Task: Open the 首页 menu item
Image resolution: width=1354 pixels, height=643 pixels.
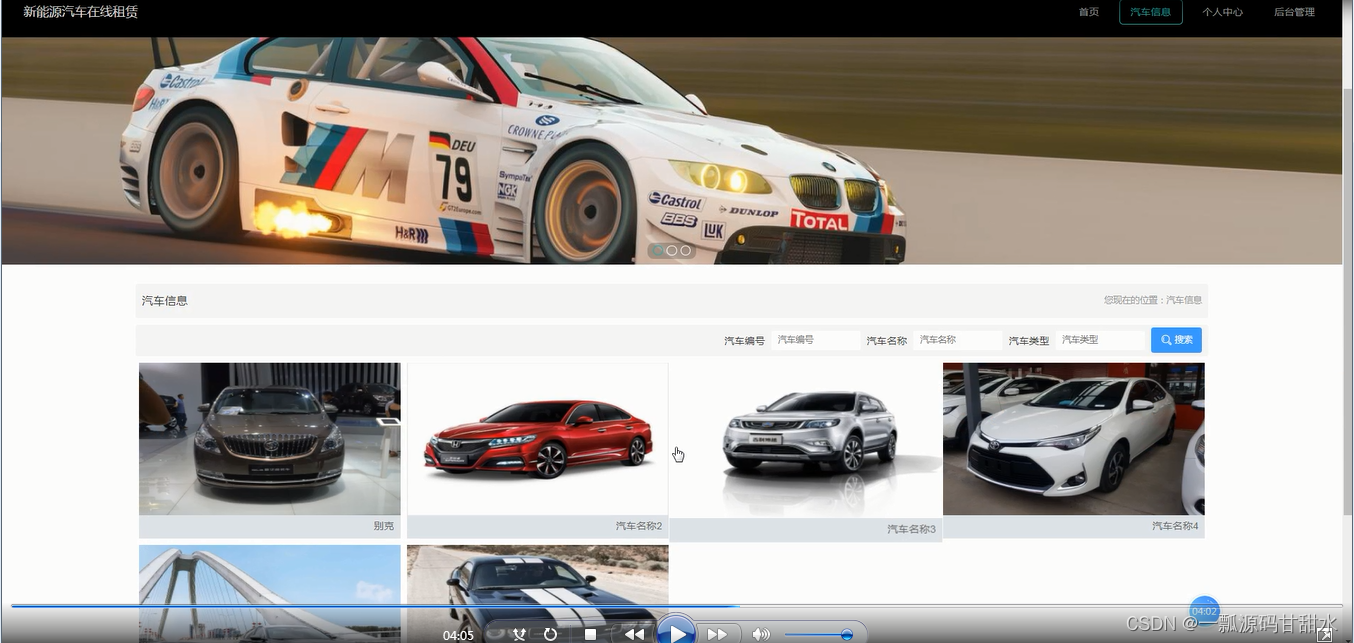Action: pyautogui.click(x=1089, y=12)
